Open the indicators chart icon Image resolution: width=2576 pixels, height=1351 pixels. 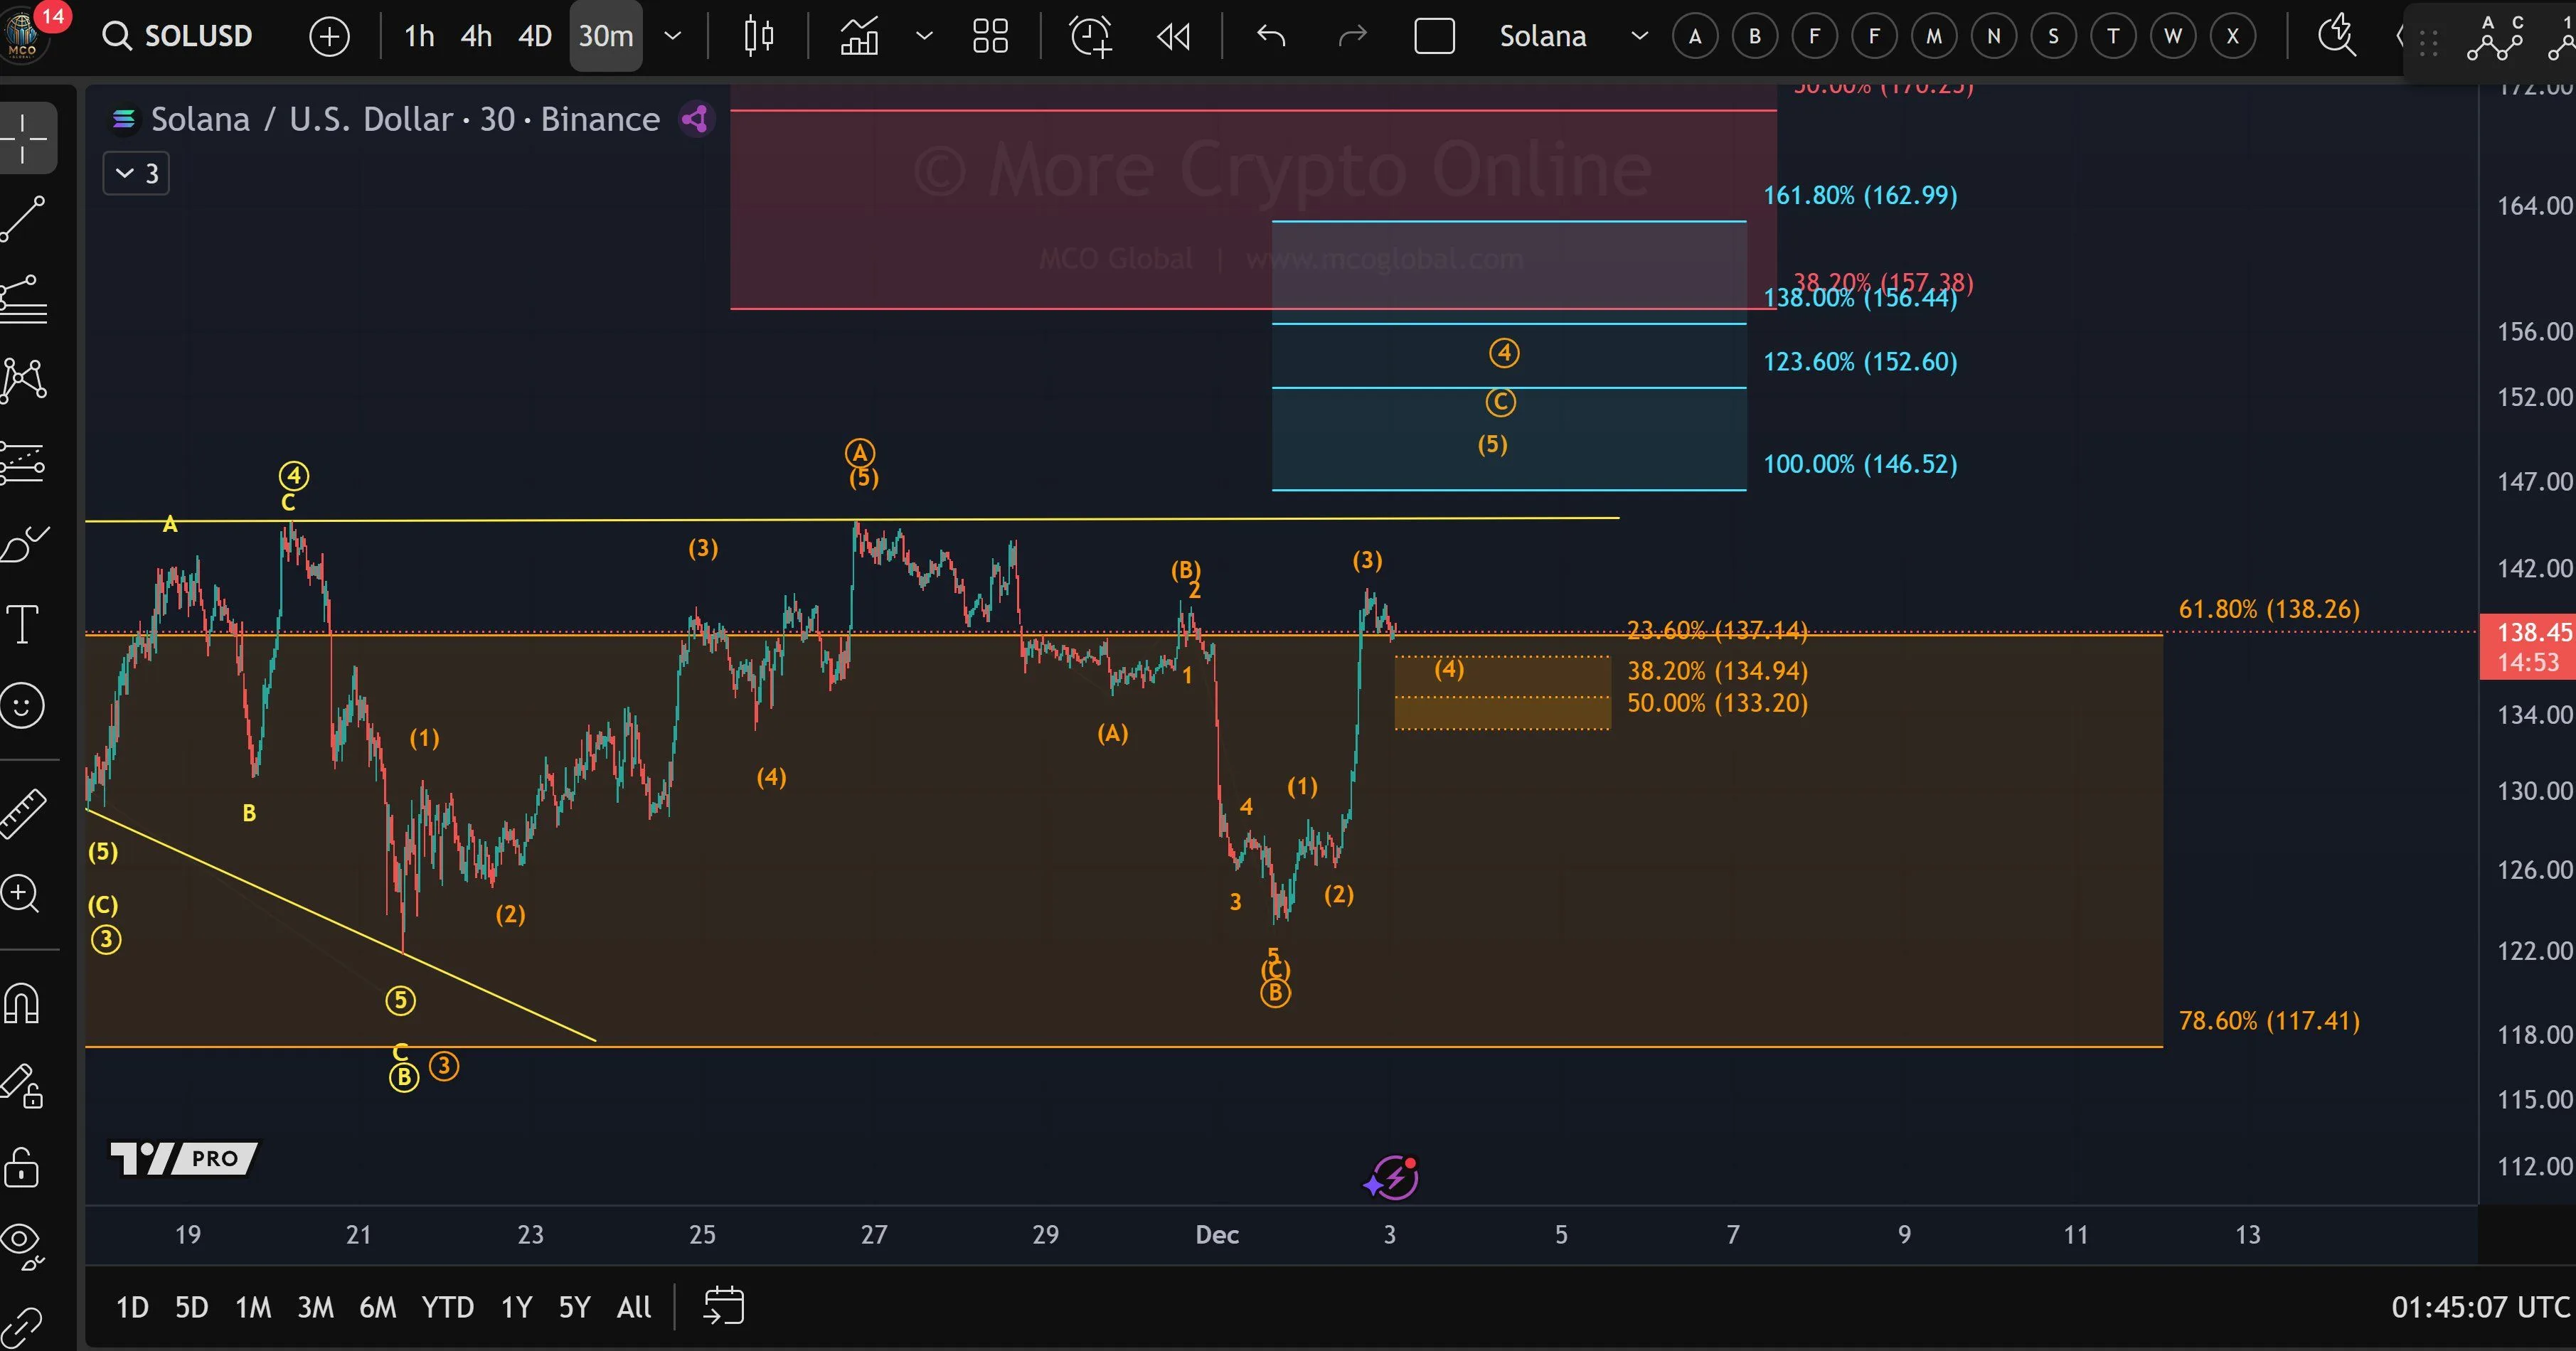click(x=859, y=37)
